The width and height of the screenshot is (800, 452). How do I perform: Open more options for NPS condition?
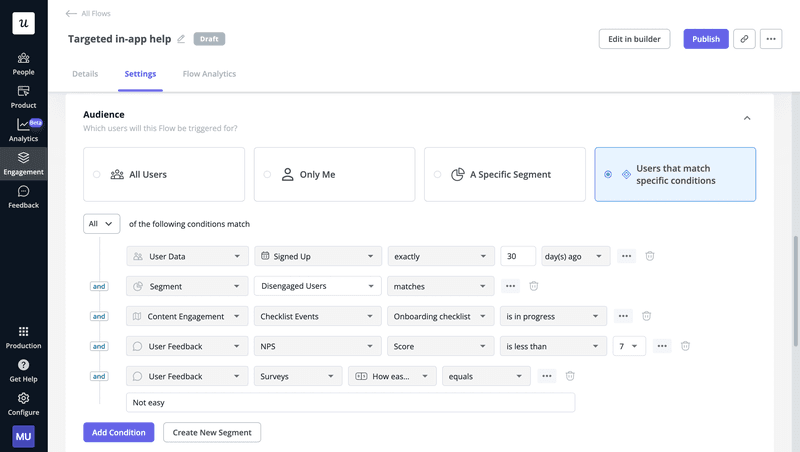662,346
